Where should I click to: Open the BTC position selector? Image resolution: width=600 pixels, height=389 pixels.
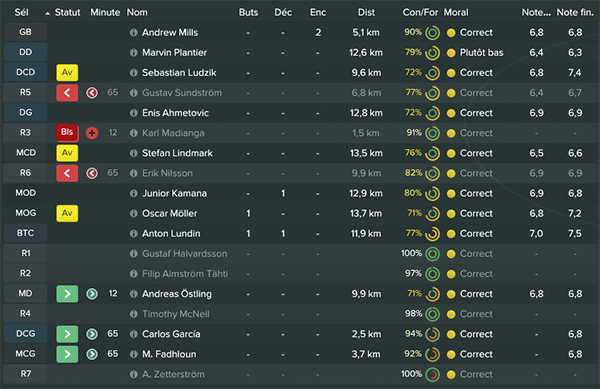[25, 233]
